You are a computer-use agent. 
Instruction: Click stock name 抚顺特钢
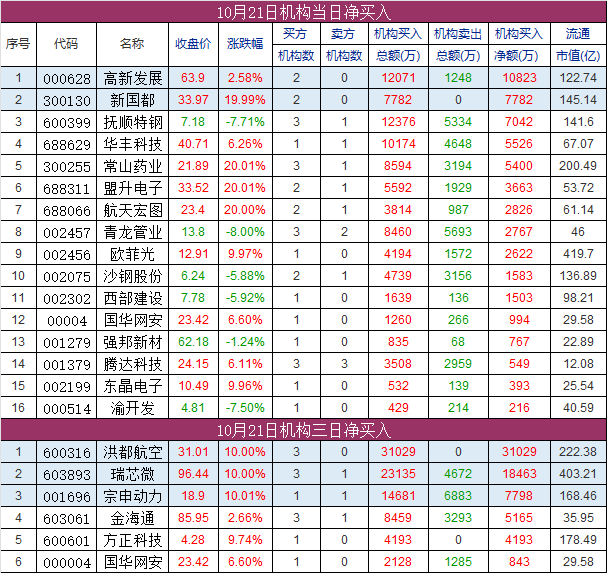coord(132,123)
